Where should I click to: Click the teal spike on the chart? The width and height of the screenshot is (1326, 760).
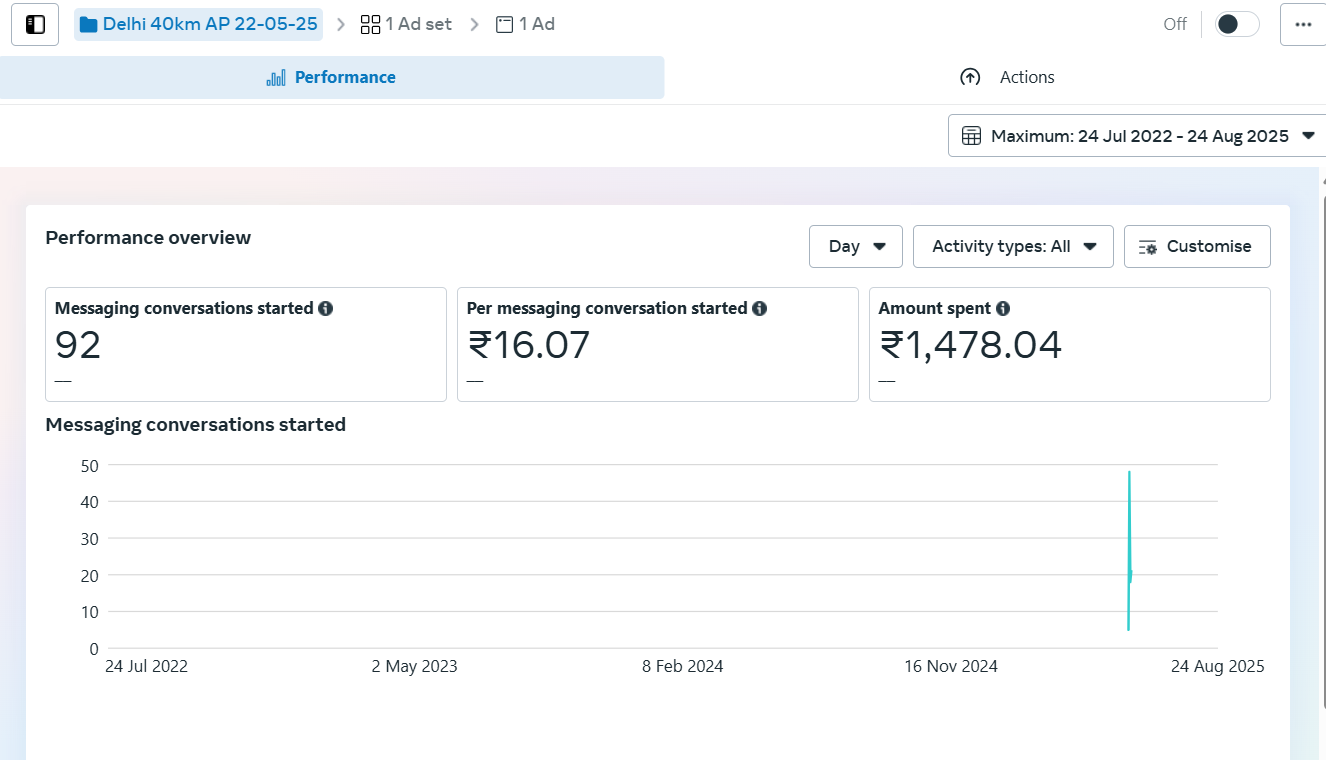[x=1129, y=550]
